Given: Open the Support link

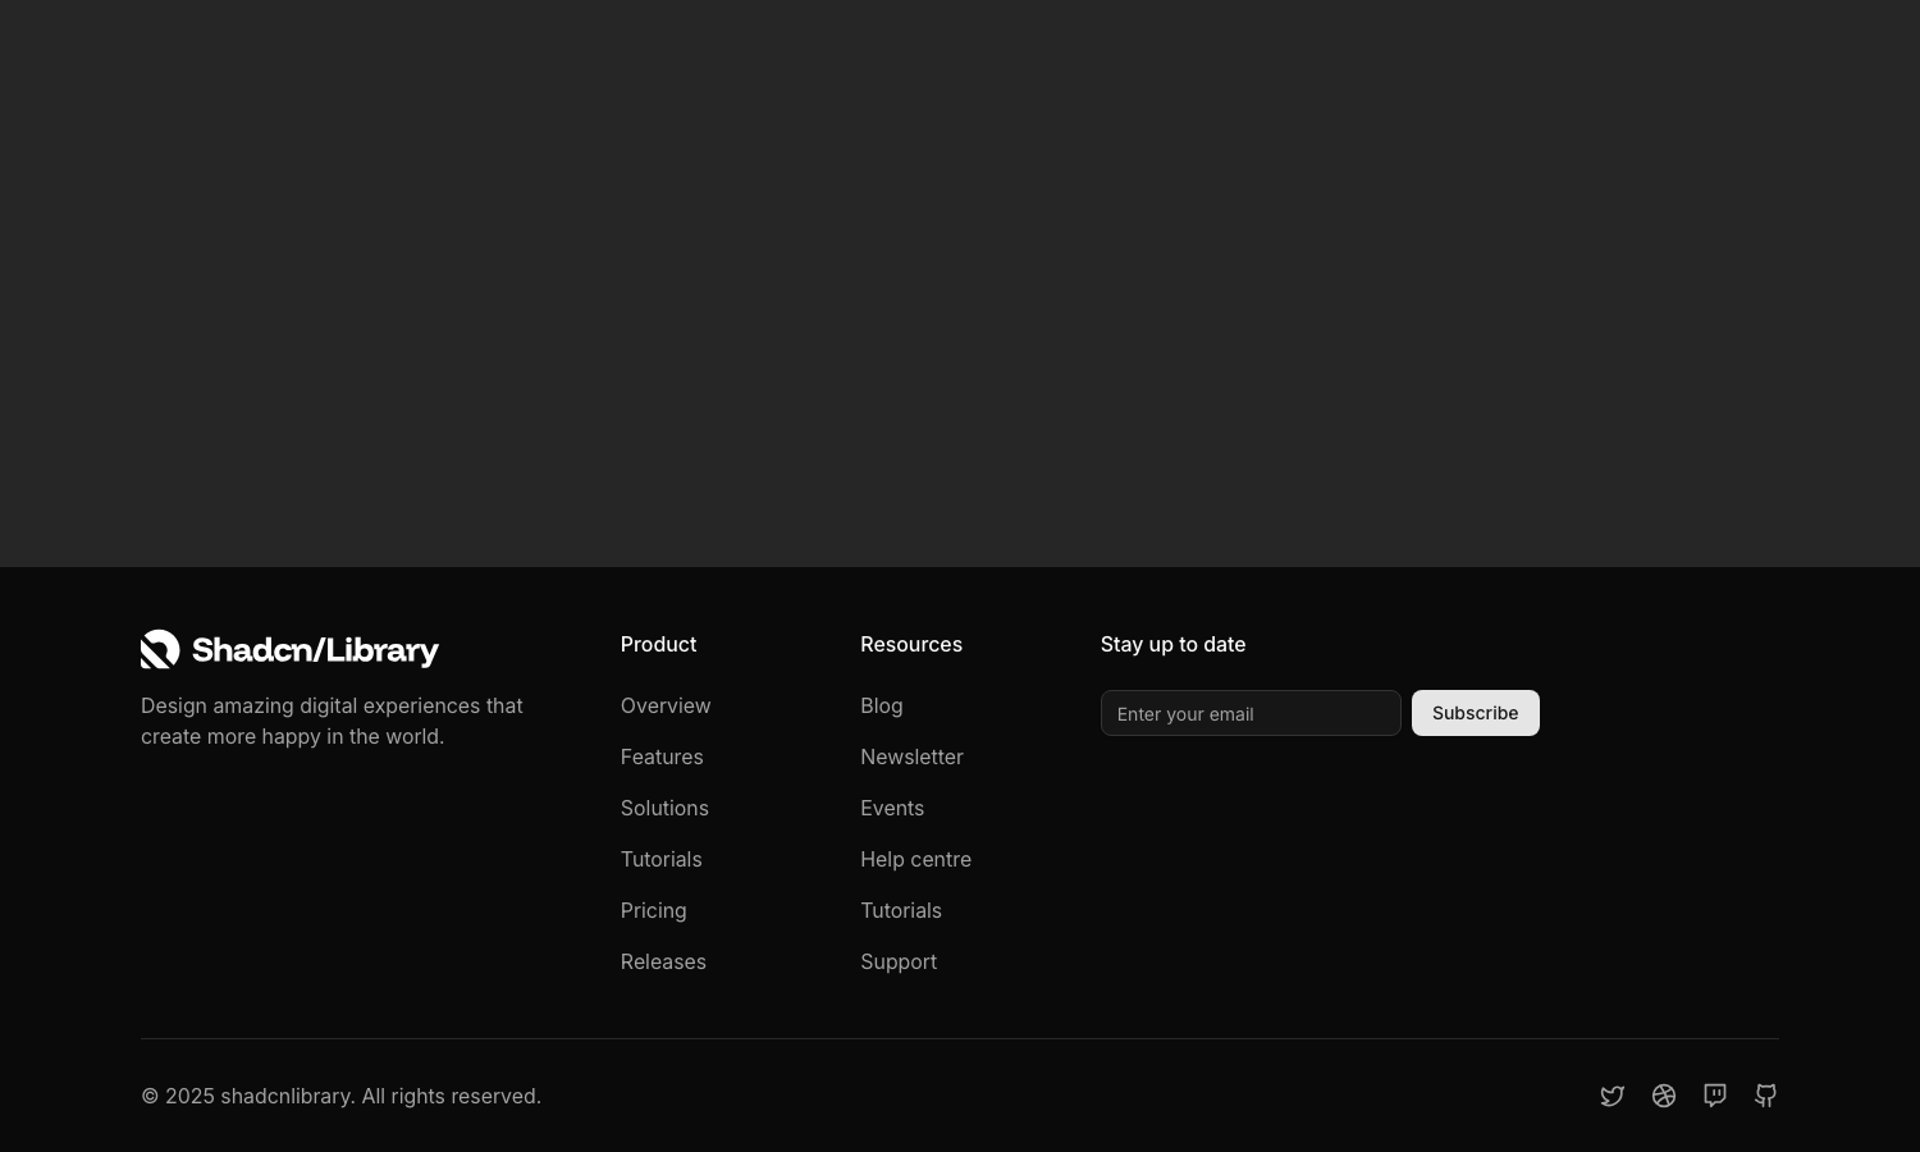Looking at the screenshot, I should [x=899, y=962].
